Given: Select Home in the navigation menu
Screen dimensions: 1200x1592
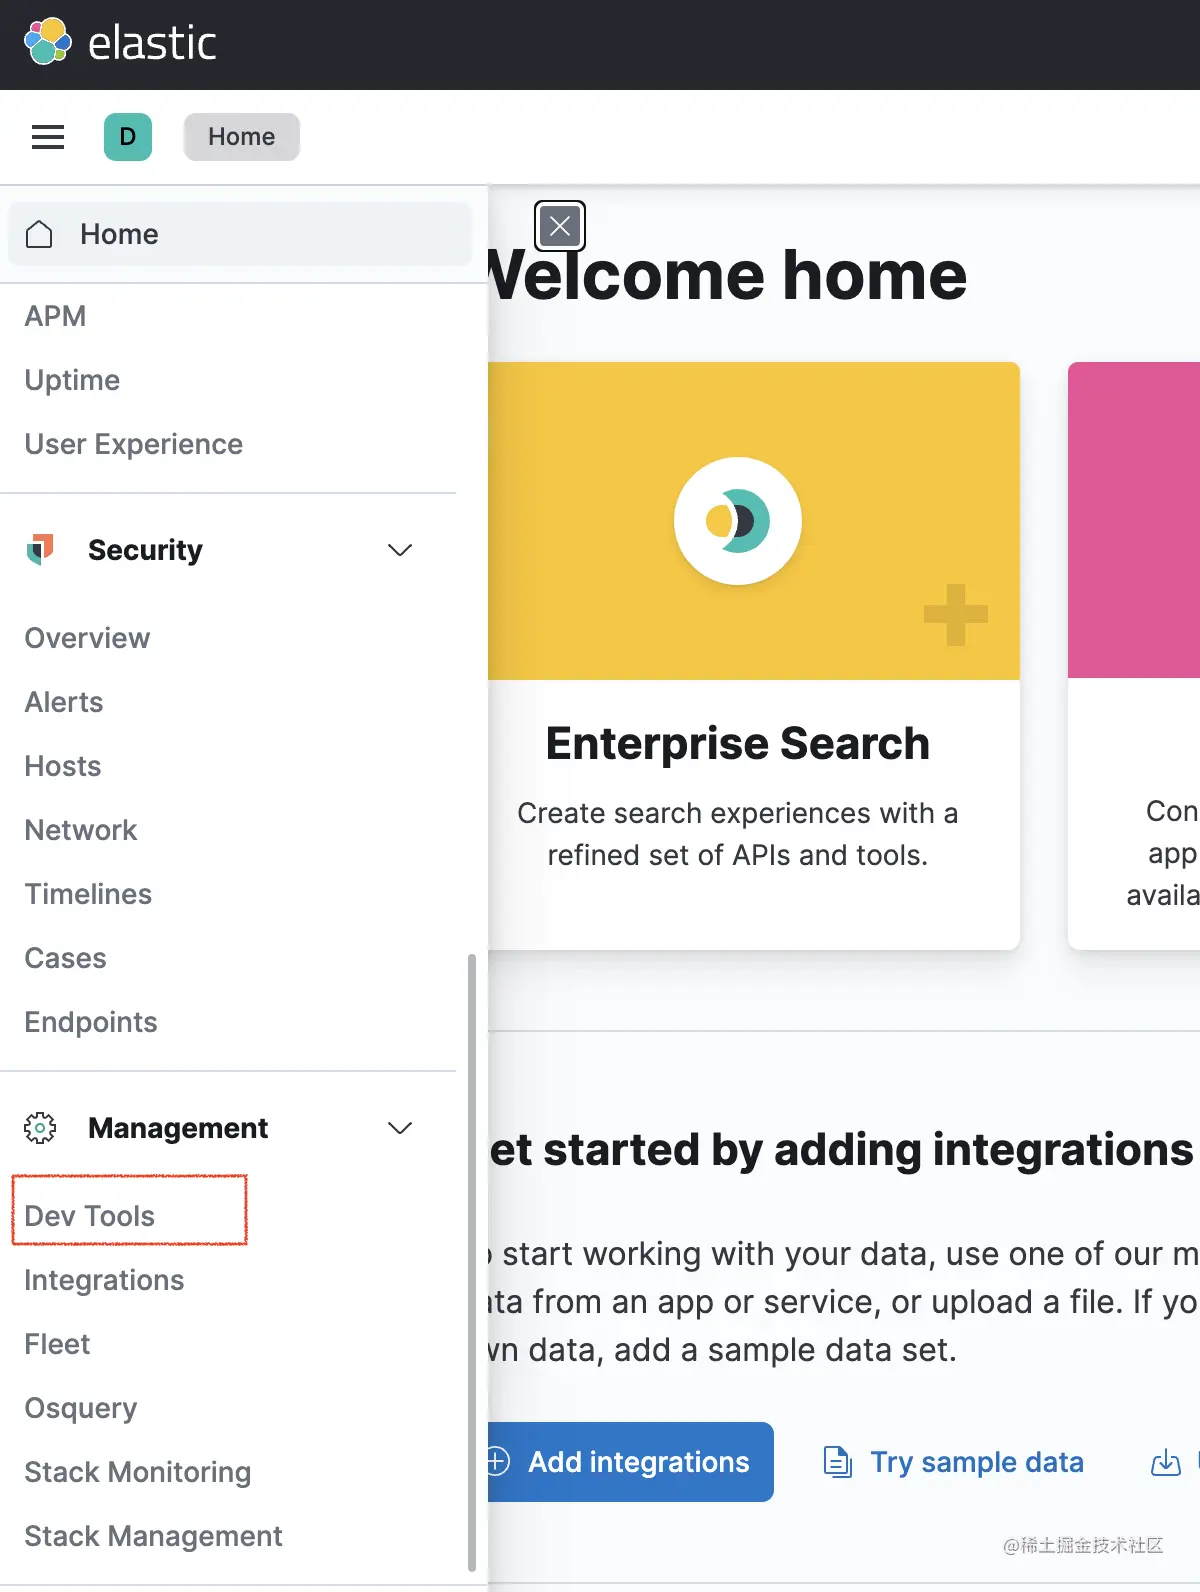Looking at the screenshot, I should (119, 234).
